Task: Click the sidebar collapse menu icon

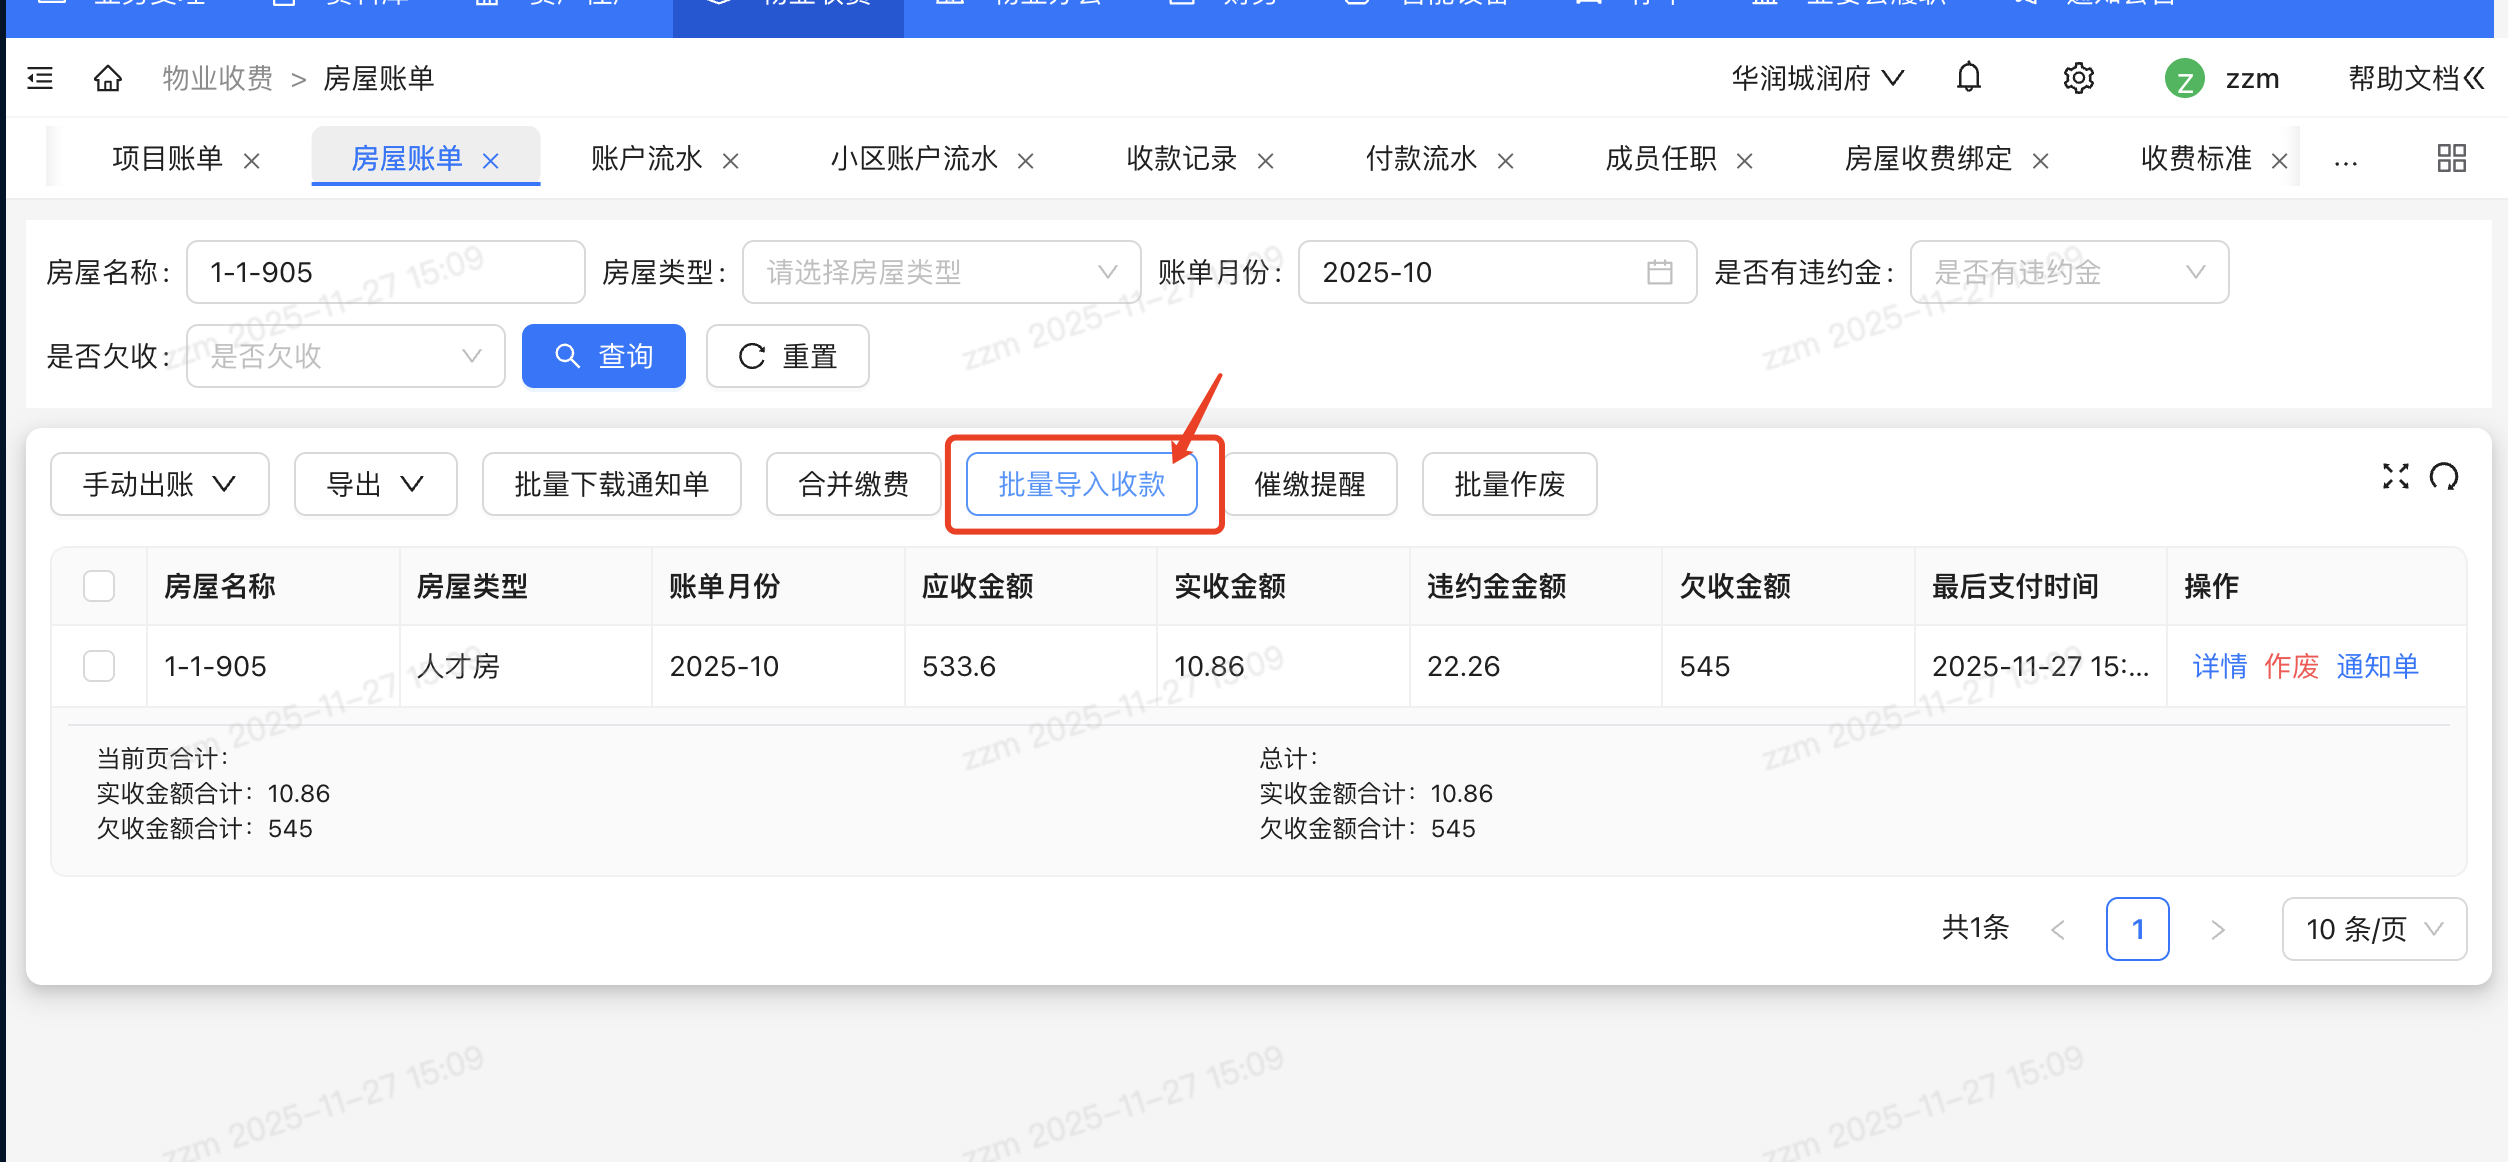Action: pyautogui.click(x=40, y=78)
